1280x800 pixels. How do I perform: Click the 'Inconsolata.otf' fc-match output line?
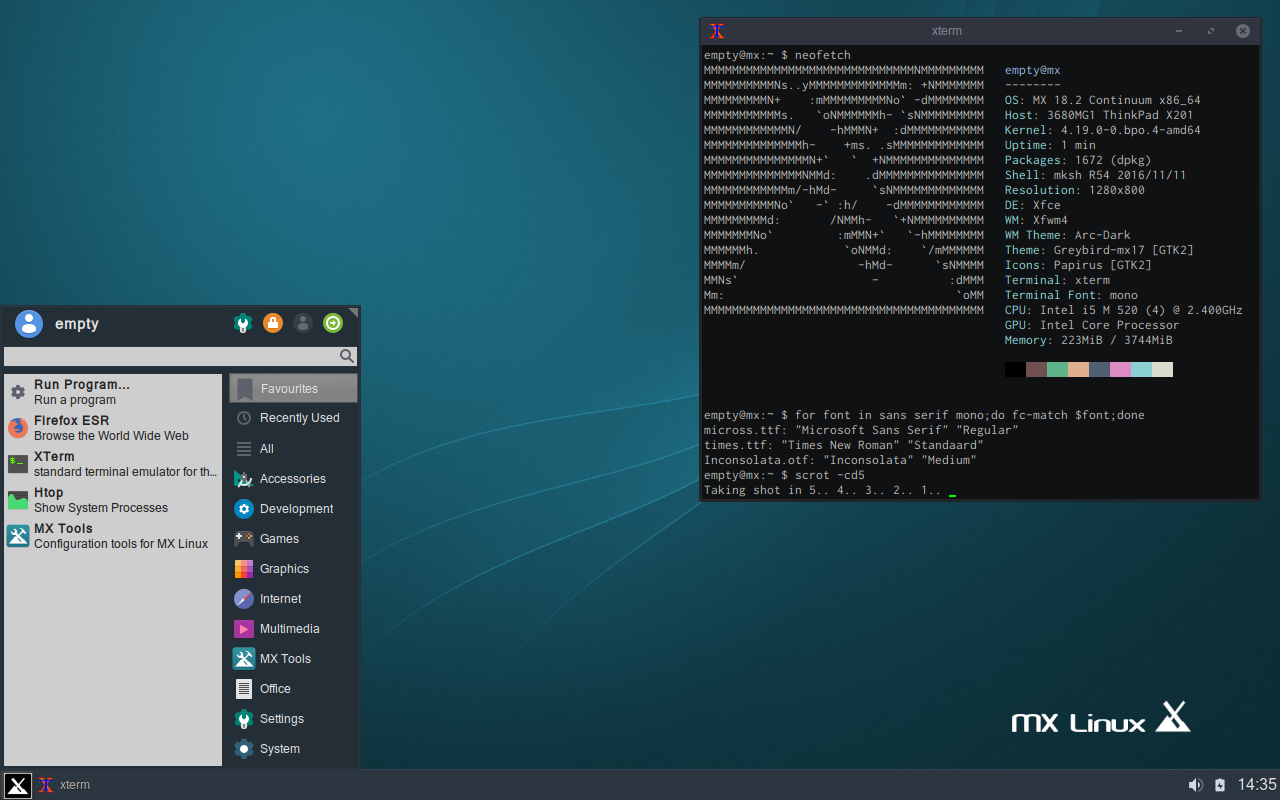coord(840,460)
